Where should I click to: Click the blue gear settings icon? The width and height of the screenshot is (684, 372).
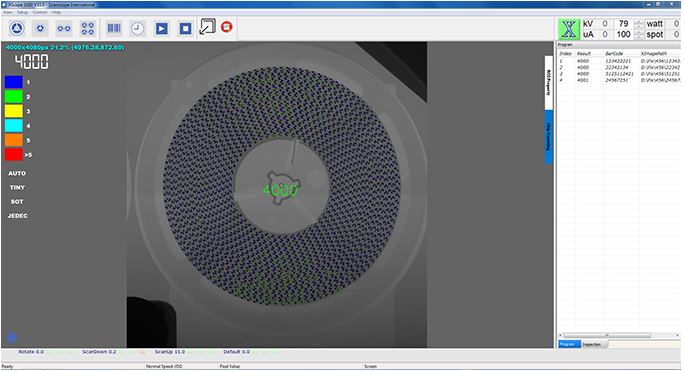point(12,337)
